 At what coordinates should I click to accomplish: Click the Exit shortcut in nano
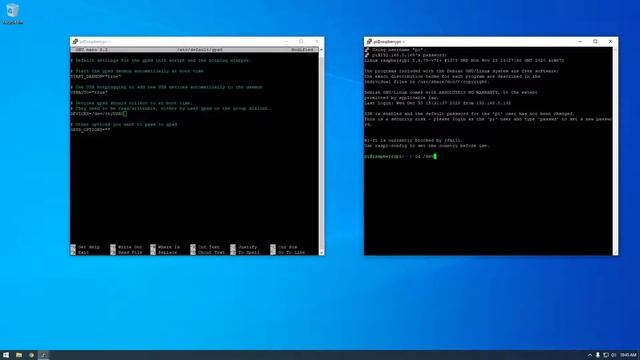(80, 253)
